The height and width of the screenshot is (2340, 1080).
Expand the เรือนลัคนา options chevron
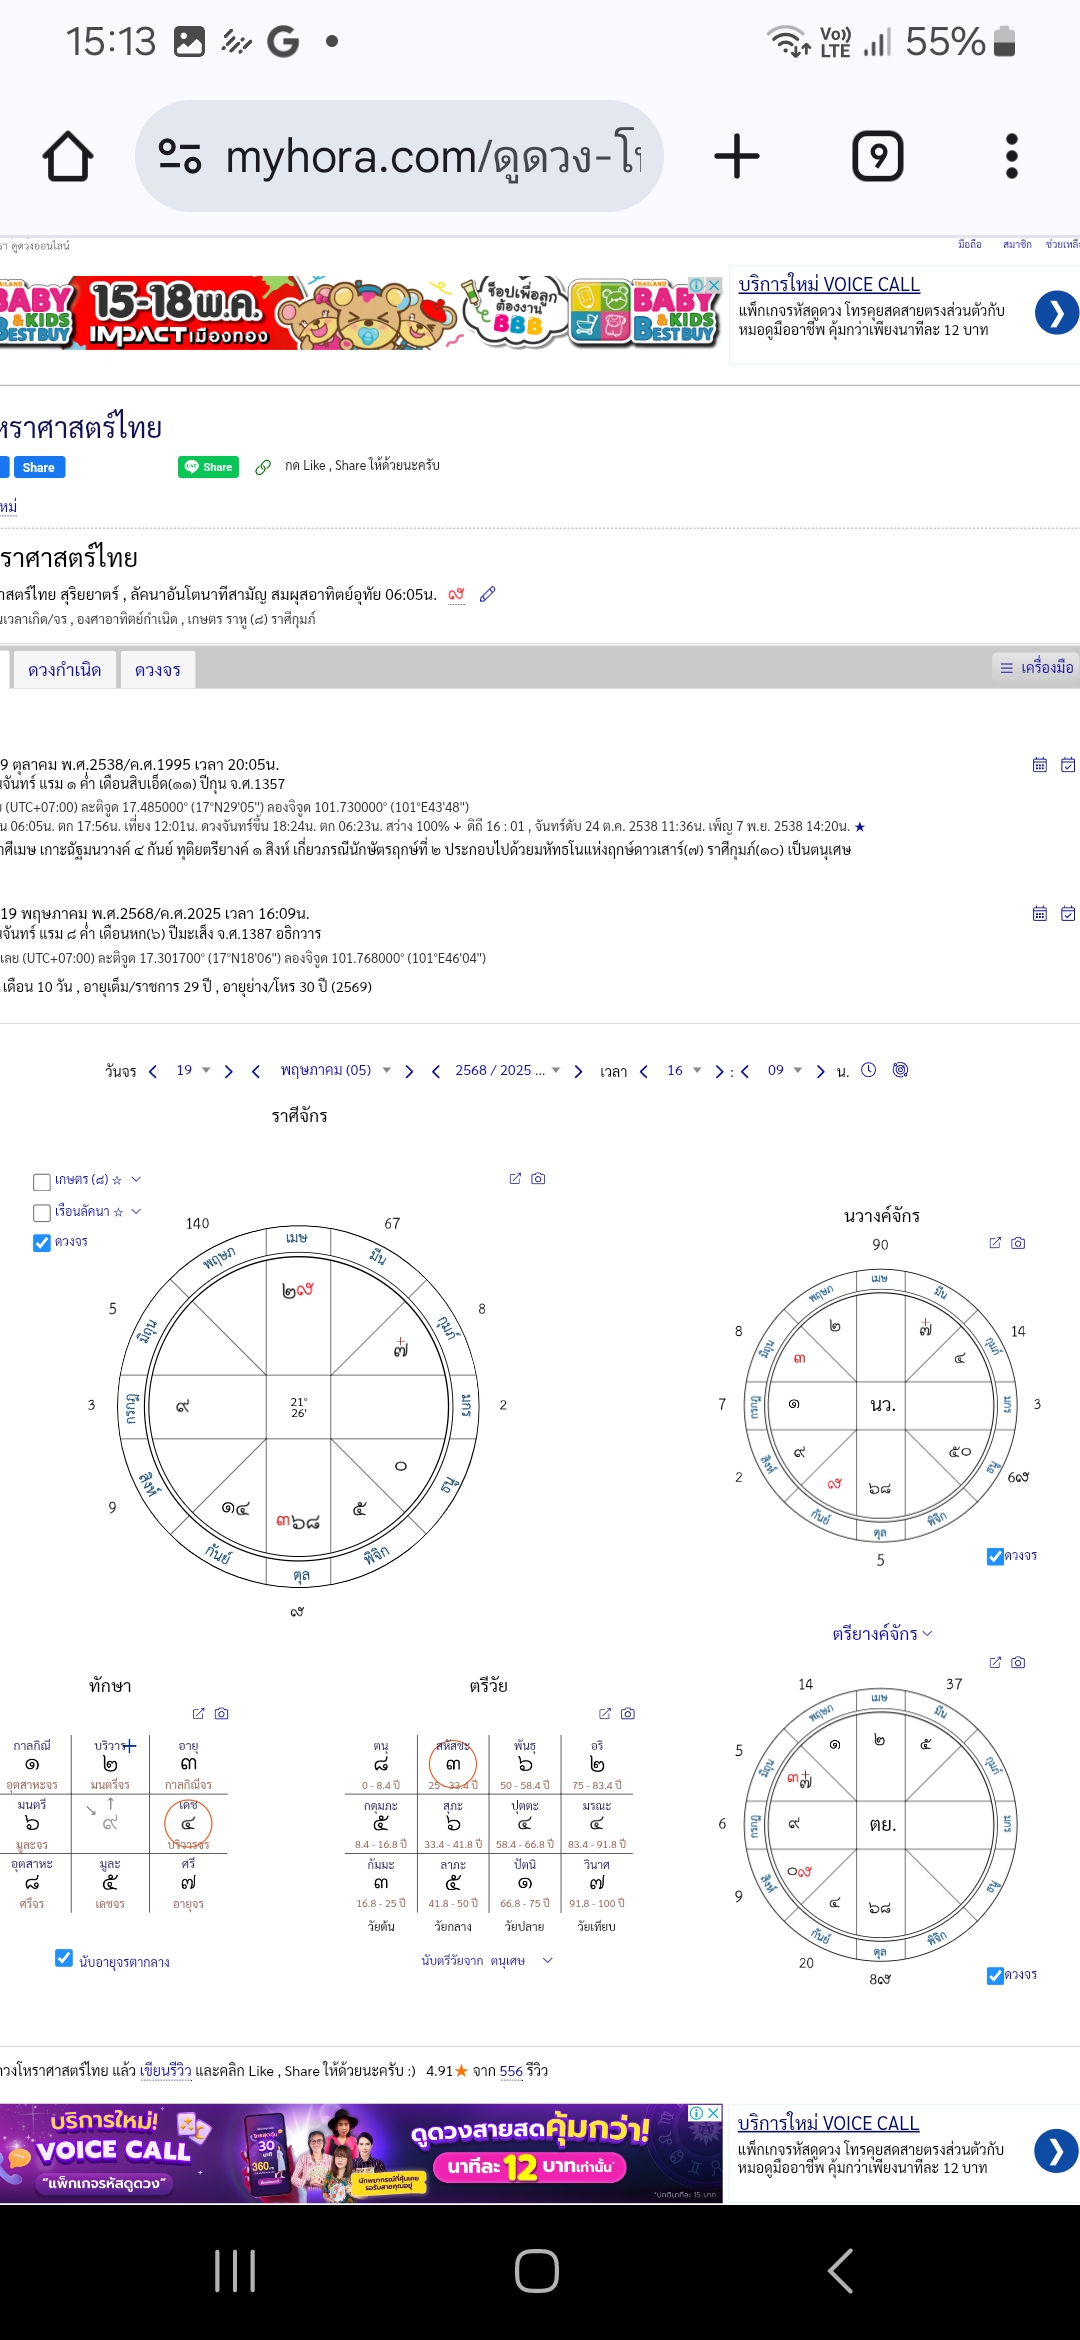[x=136, y=1211]
